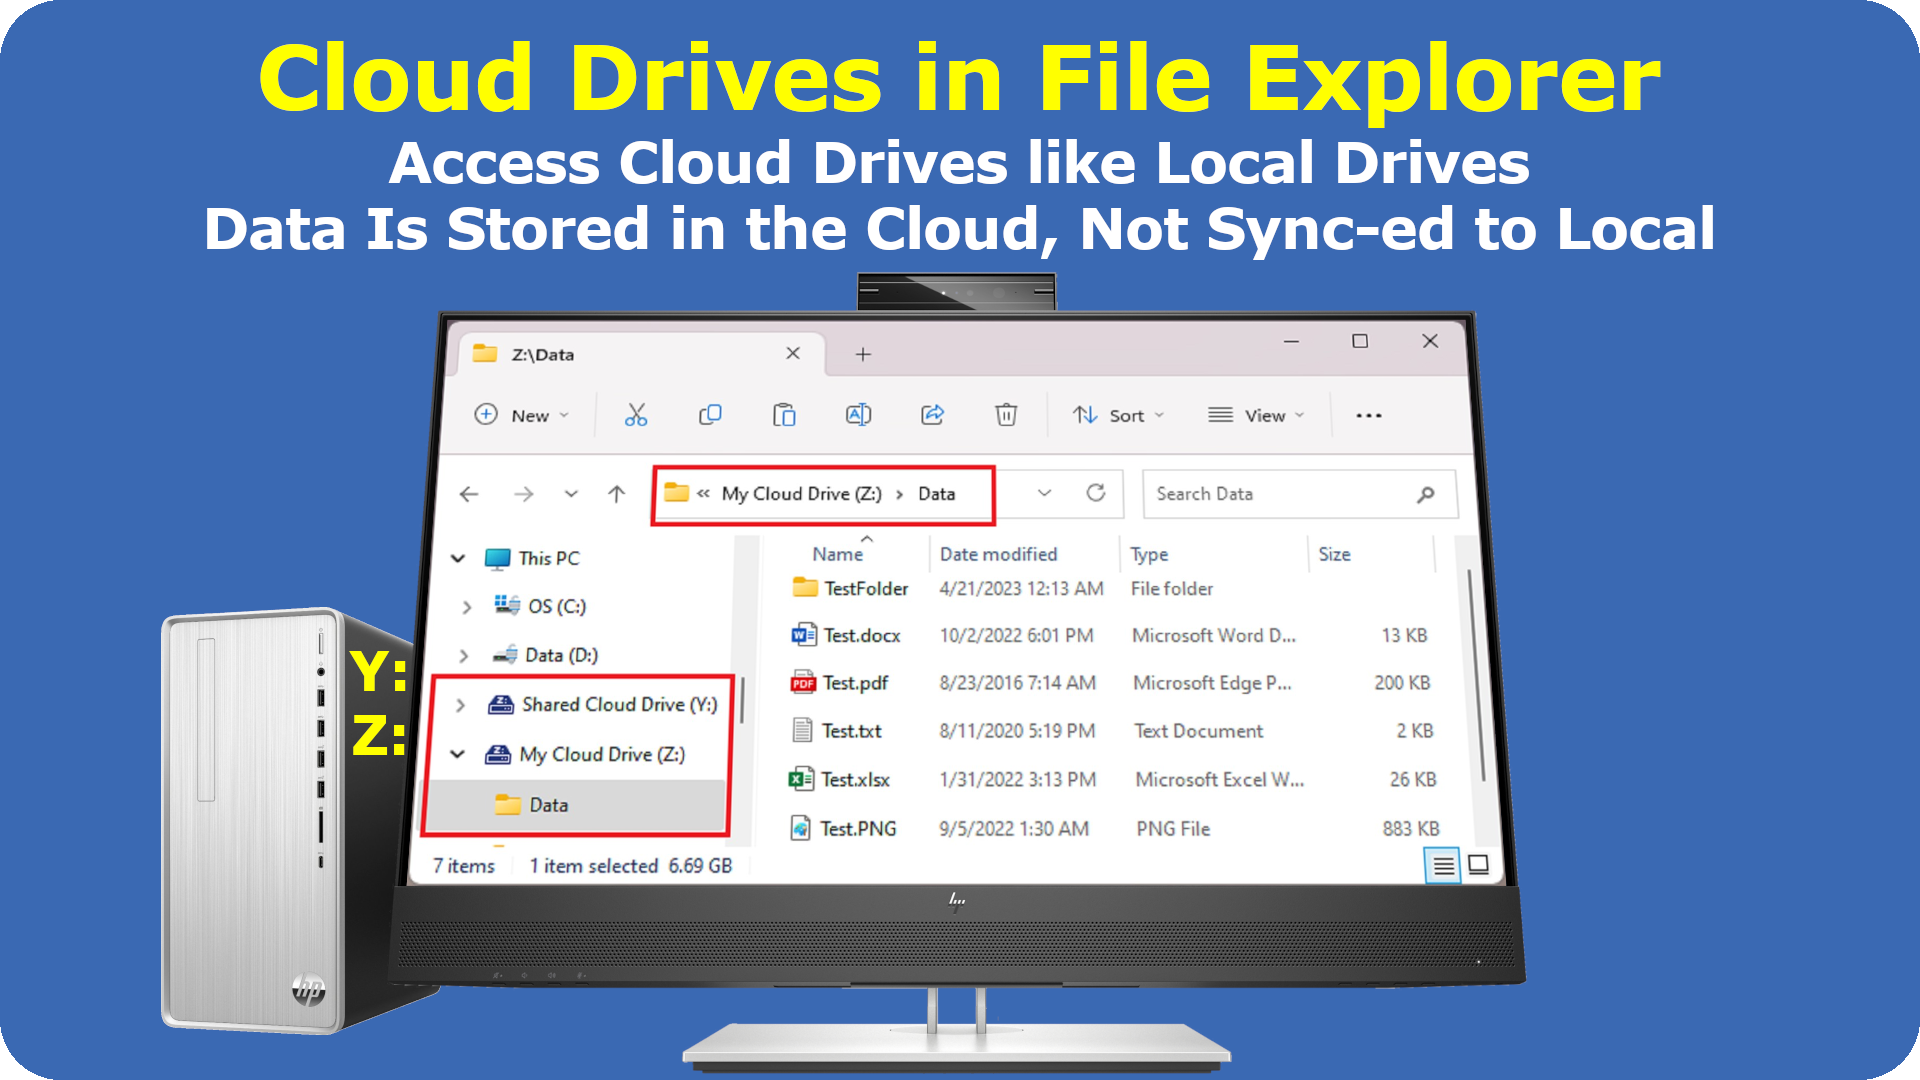The width and height of the screenshot is (1920, 1080).
Task: Click the Rename icon
Action: (858, 415)
